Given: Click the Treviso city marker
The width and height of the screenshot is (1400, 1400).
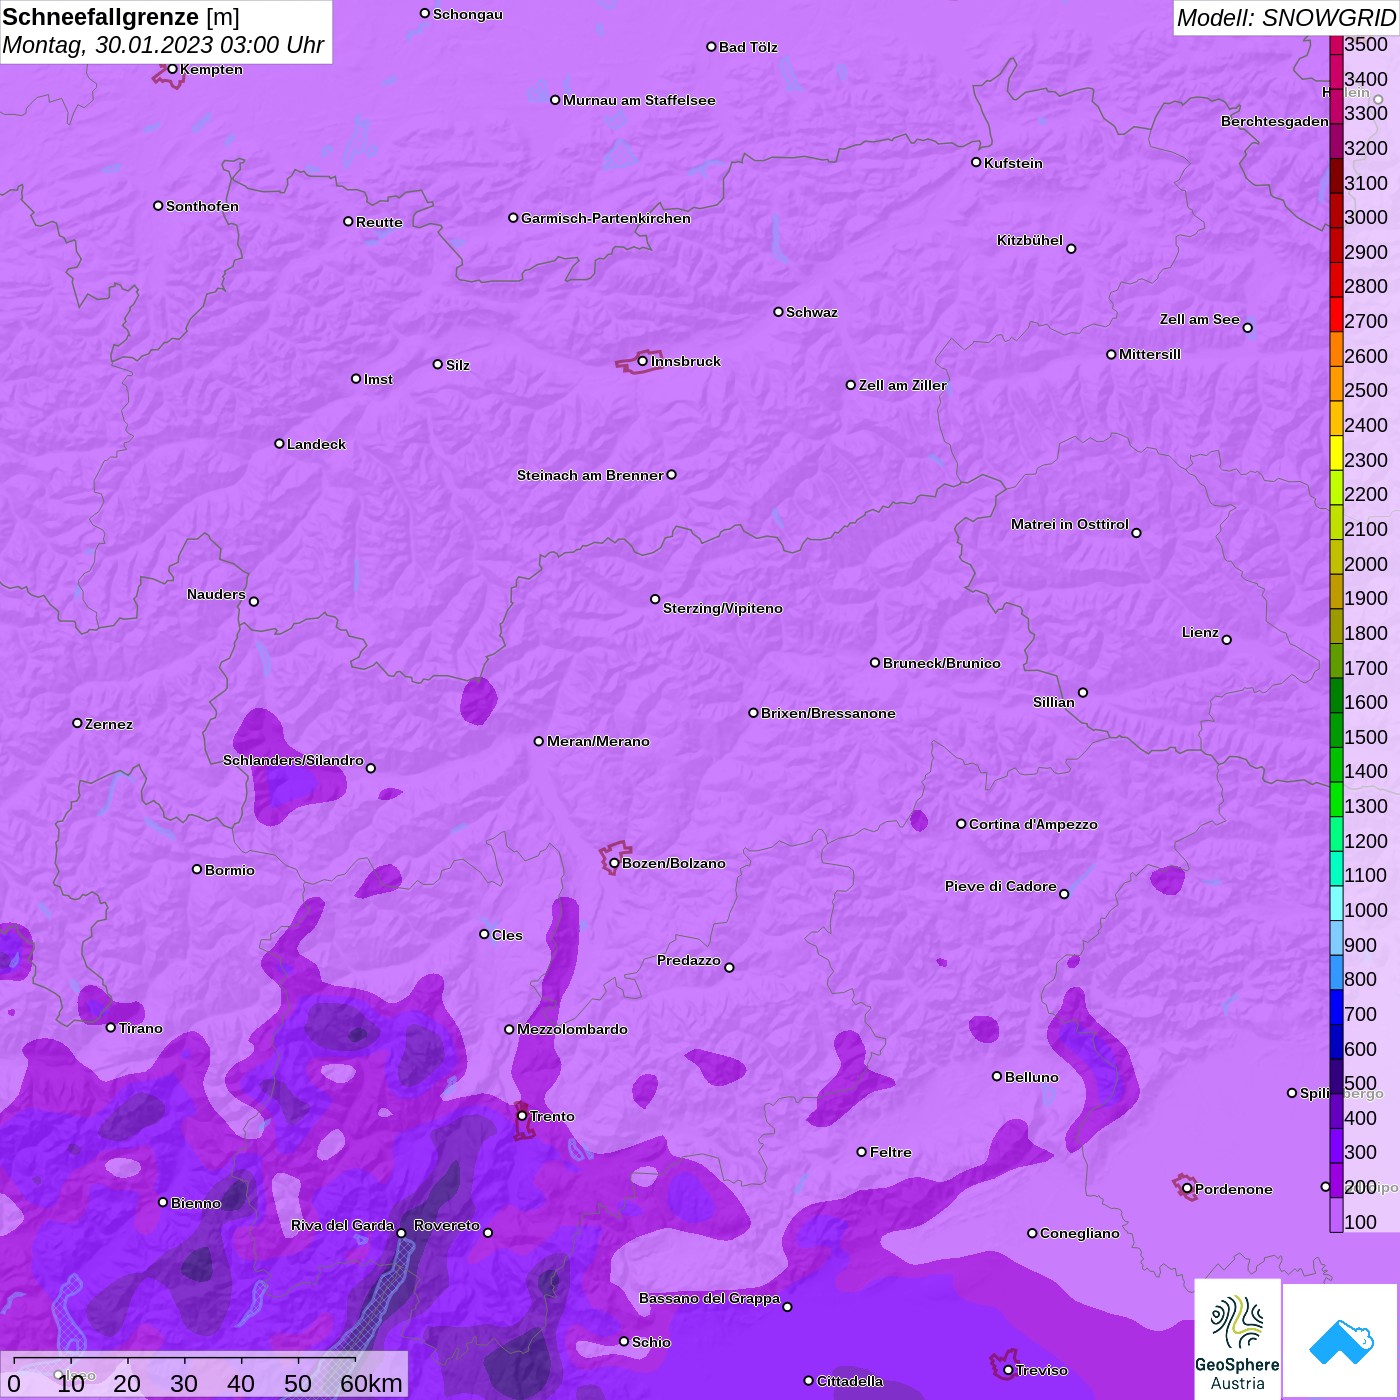Looking at the screenshot, I should click(x=1008, y=1370).
